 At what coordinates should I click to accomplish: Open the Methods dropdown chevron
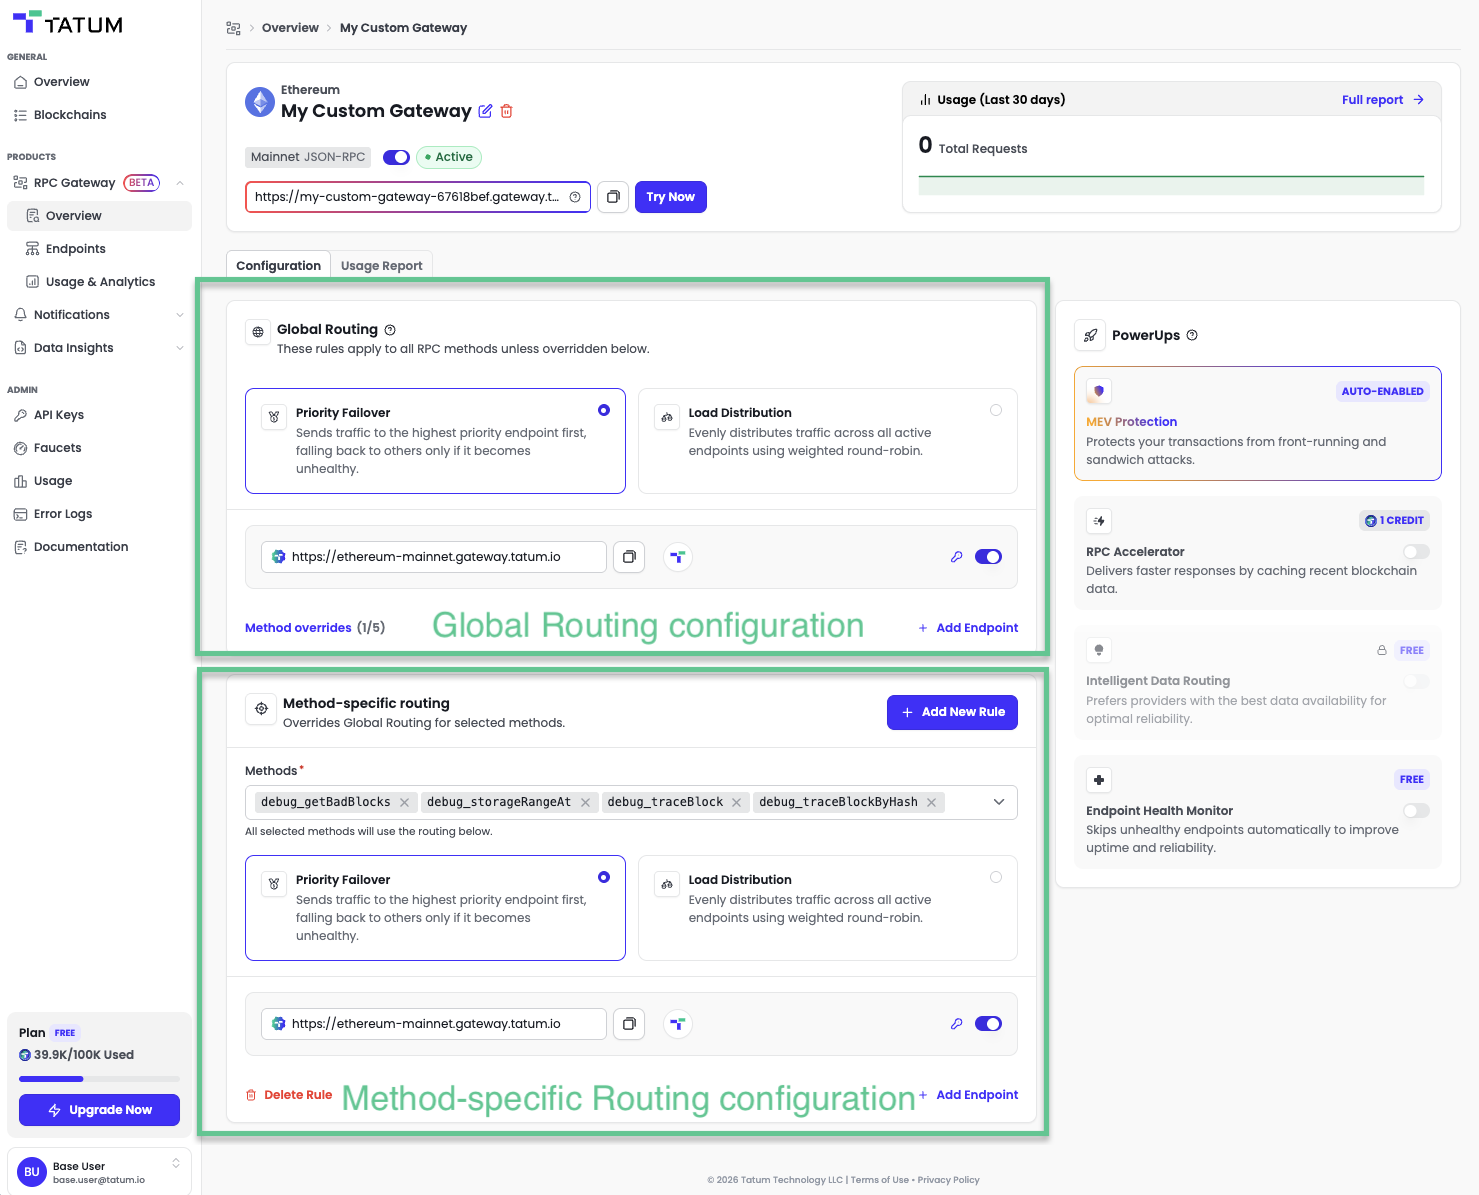[x=999, y=802]
